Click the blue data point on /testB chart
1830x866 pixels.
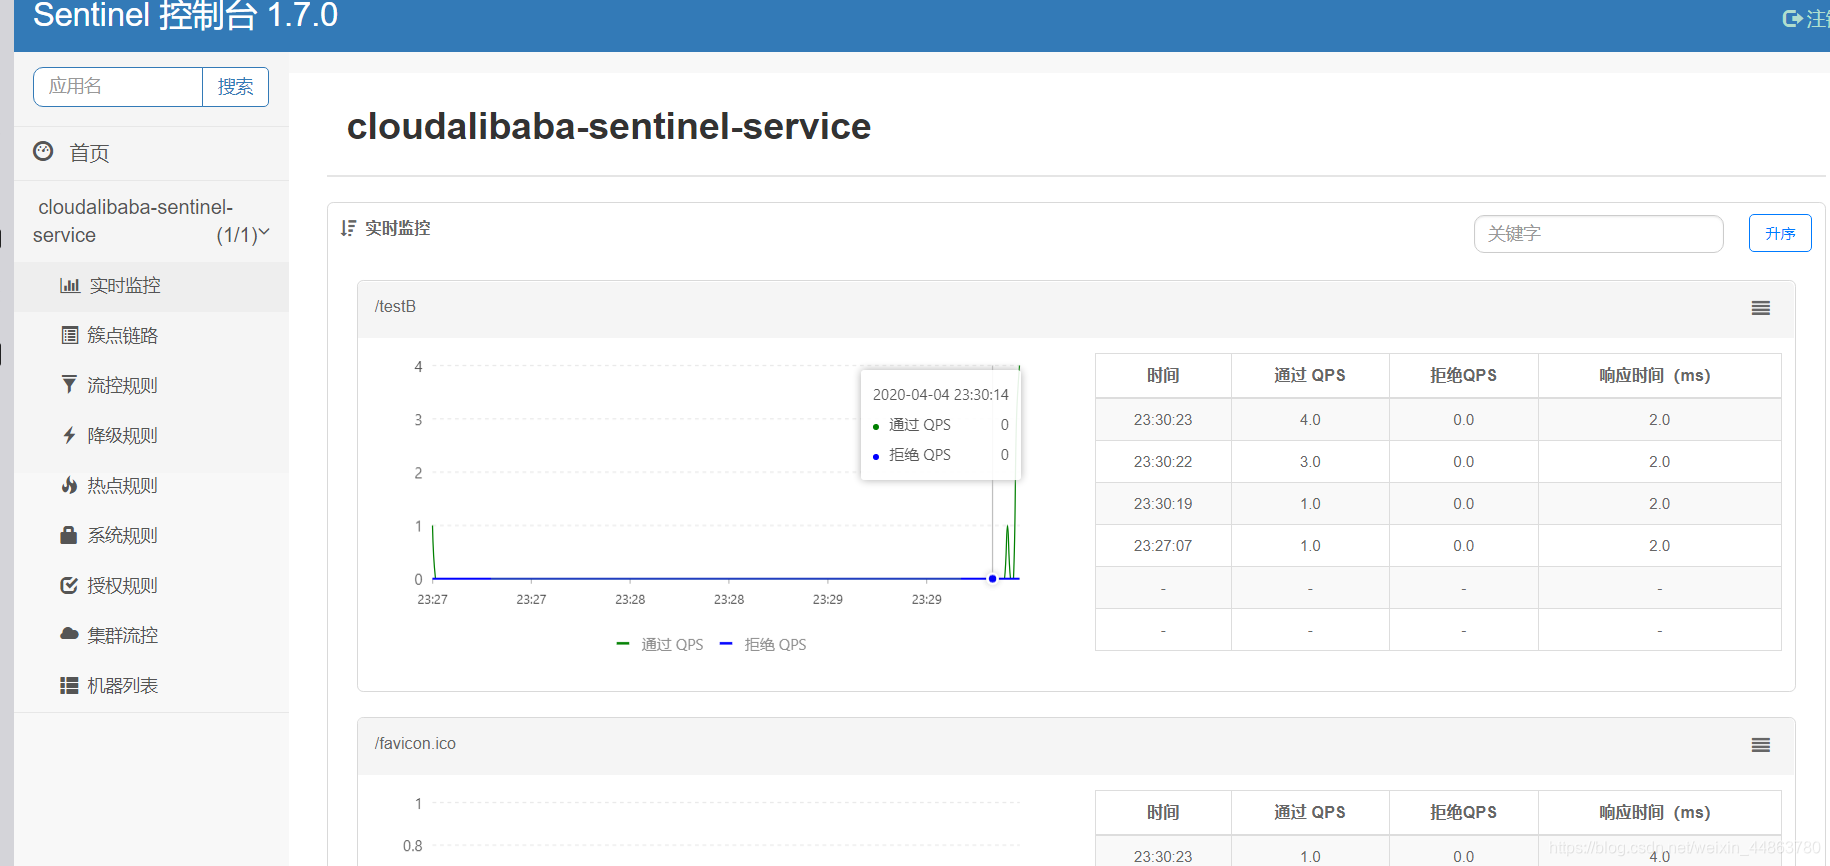(x=992, y=579)
